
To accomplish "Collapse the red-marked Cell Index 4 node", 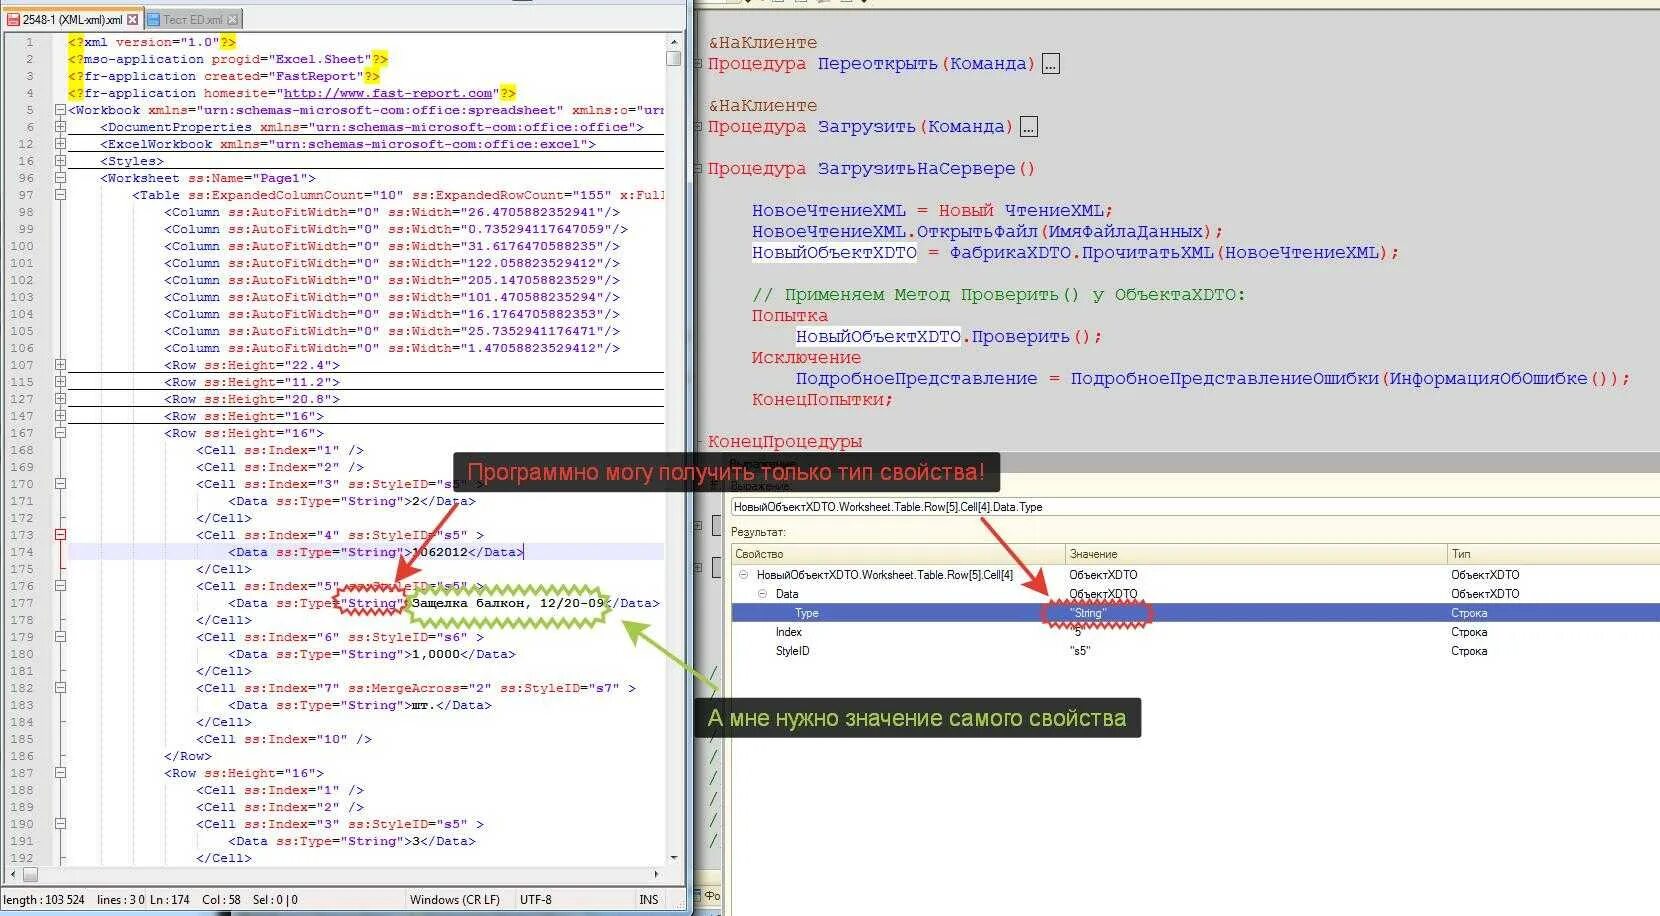I will [60, 535].
